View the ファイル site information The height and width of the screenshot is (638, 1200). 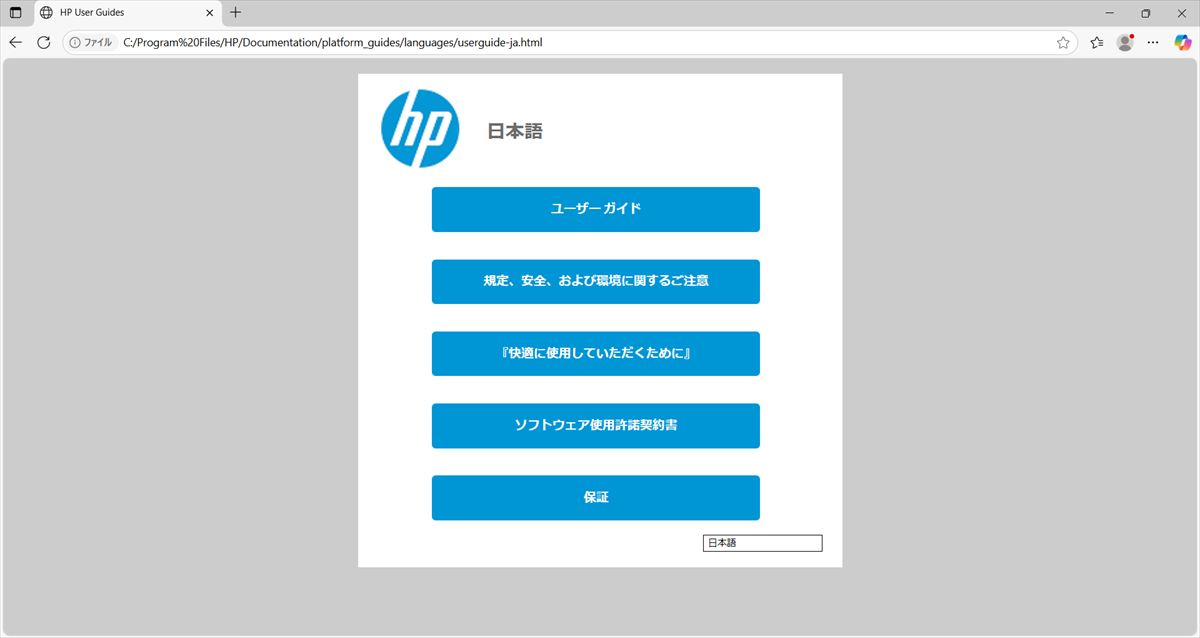(91, 43)
